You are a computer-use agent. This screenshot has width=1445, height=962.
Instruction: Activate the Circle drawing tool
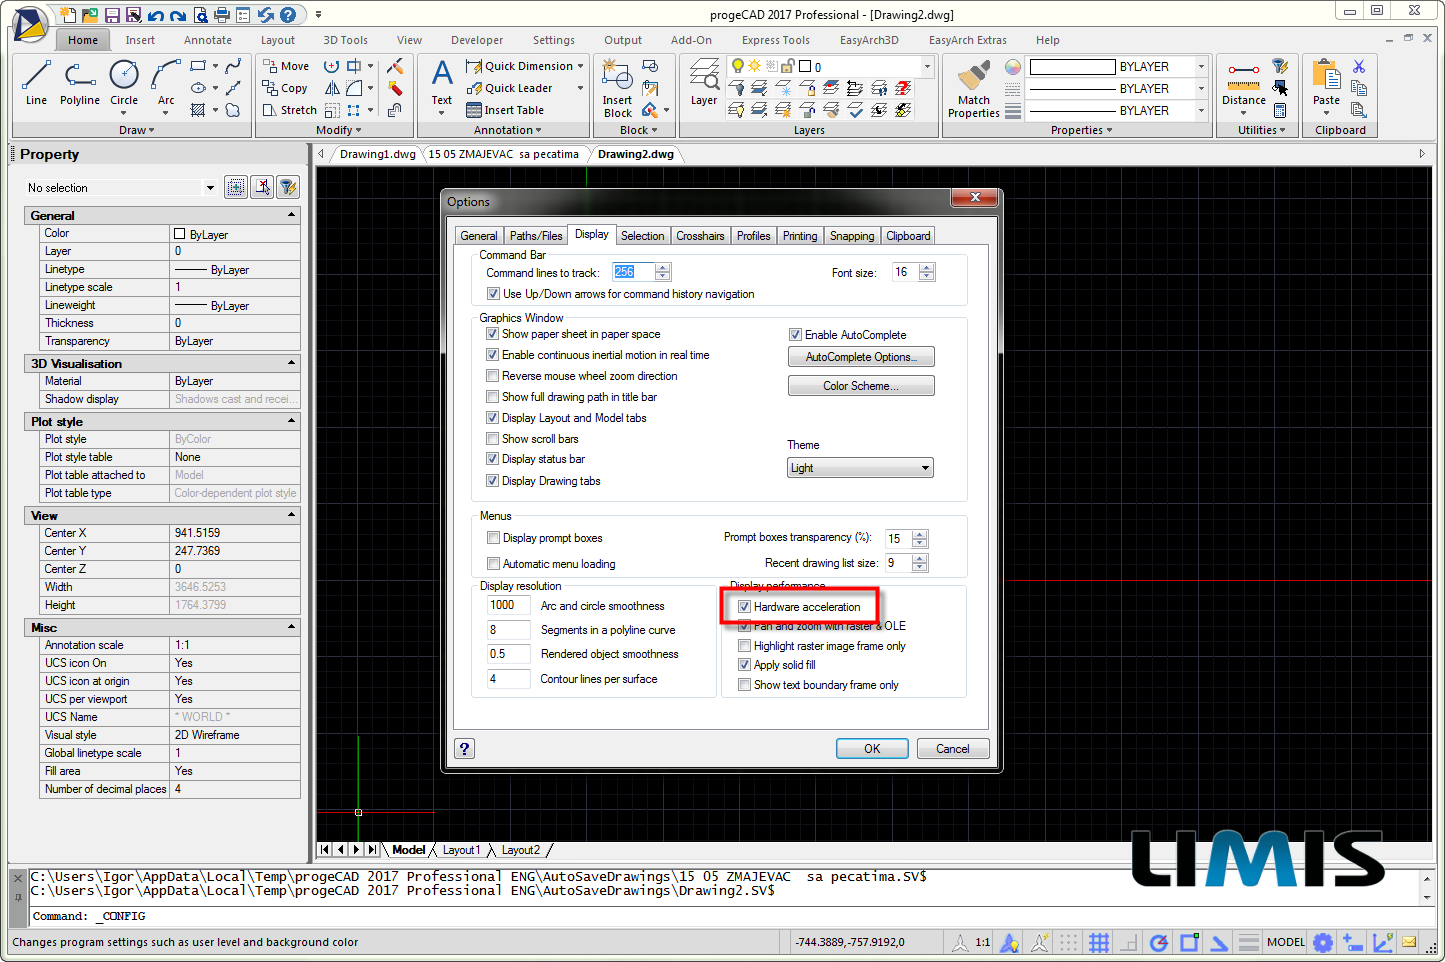point(124,82)
